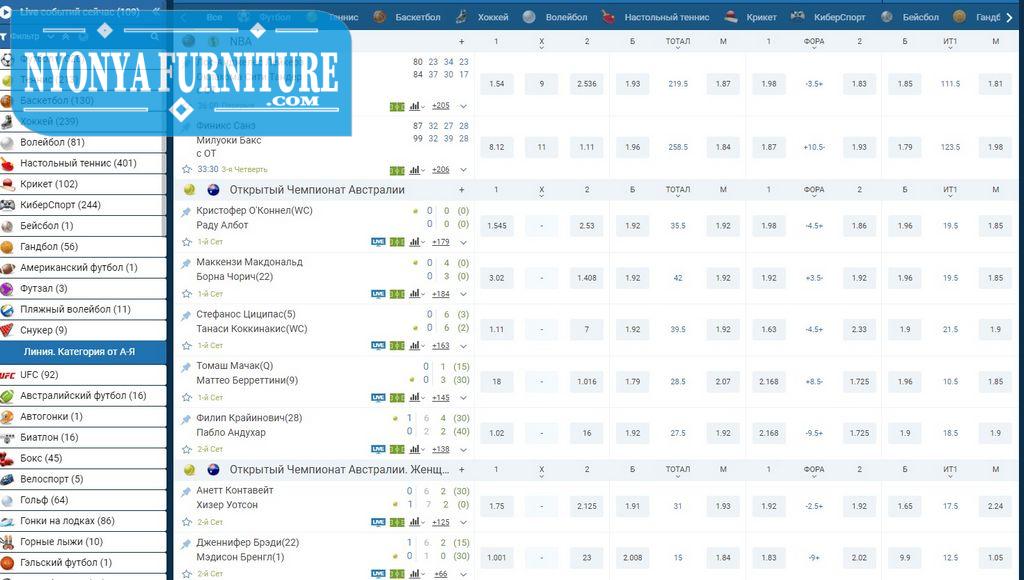This screenshot has height=580, width=1024.
Task: Open the +184 additional markets link
Action: point(441,294)
